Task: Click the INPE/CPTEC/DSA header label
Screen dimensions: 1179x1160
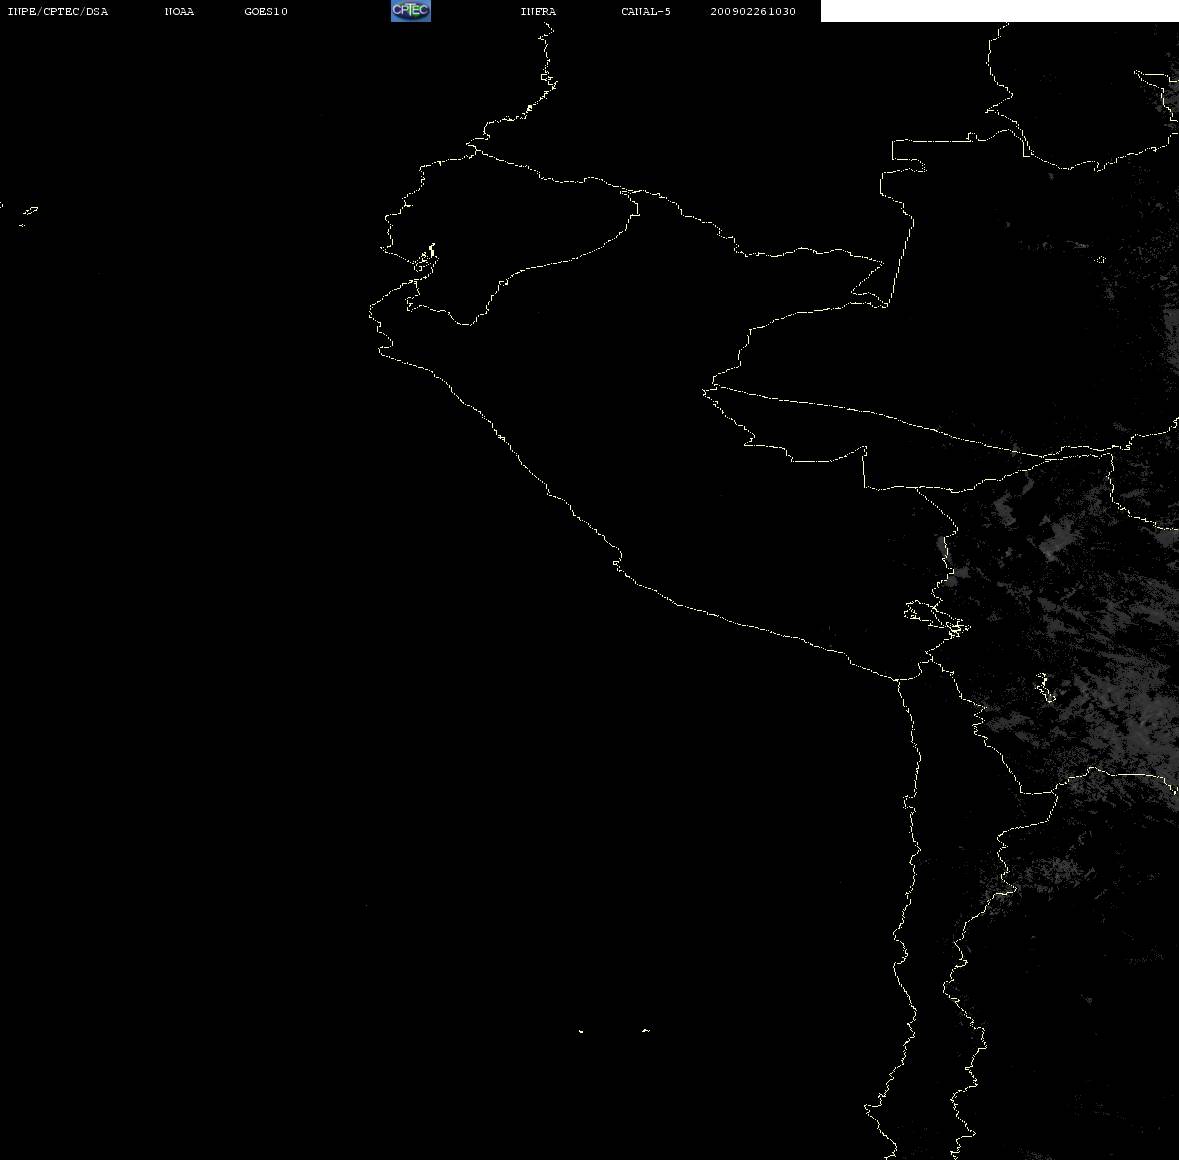Action: pyautogui.click(x=58, y=11)
